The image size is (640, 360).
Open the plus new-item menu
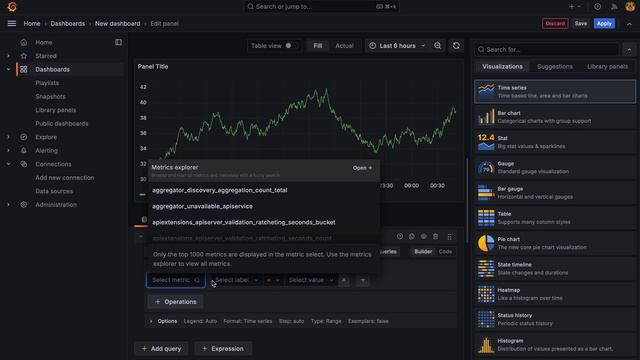575,7
